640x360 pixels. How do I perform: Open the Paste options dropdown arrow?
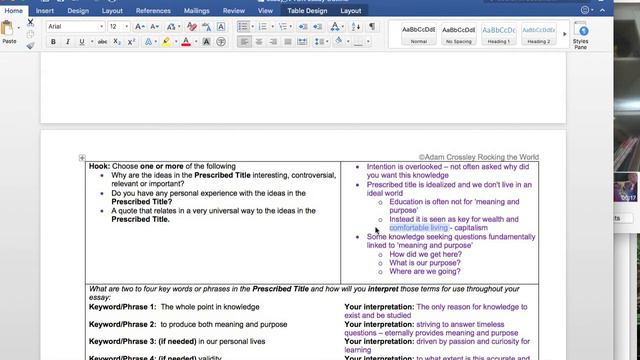[x=18, y=28]
